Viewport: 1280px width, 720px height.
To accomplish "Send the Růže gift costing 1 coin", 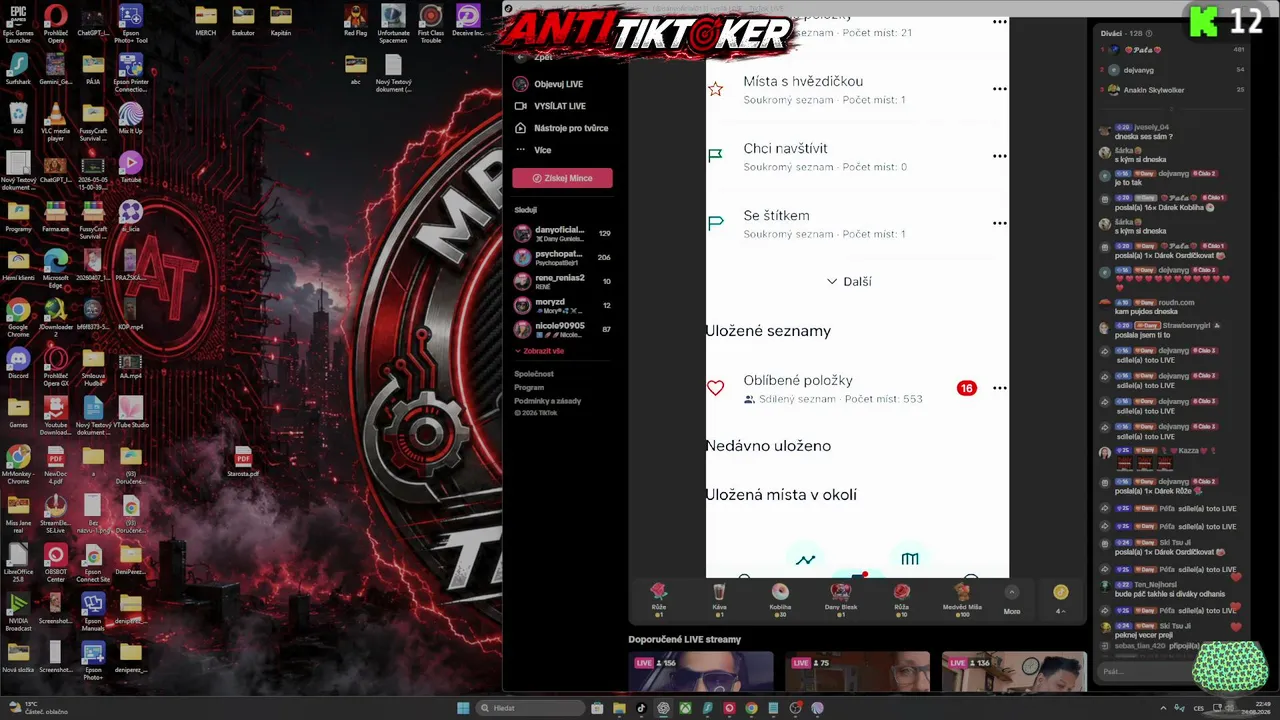I will (658, 599).
